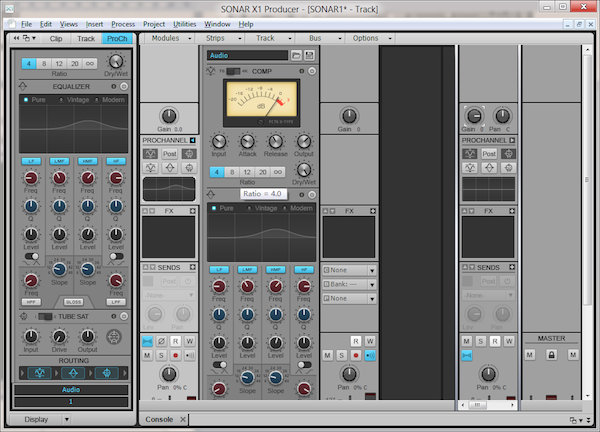Click stereo interleave icon on bus strip
This screenshot has width=600, height=432.
coord(466,355)
